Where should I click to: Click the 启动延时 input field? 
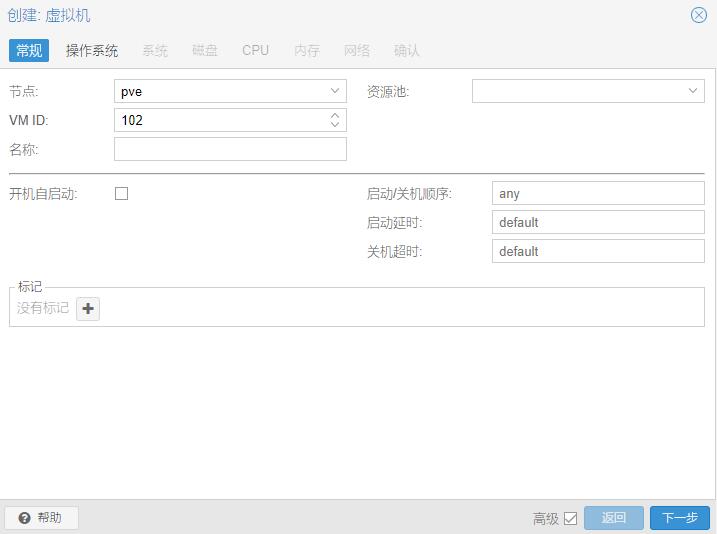598,222
